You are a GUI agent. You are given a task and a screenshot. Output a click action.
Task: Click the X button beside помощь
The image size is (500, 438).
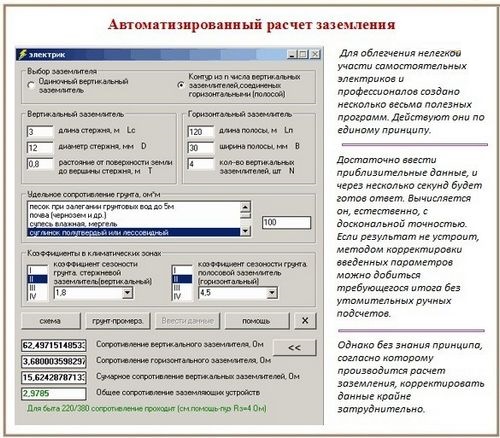(x=305, y=321)
